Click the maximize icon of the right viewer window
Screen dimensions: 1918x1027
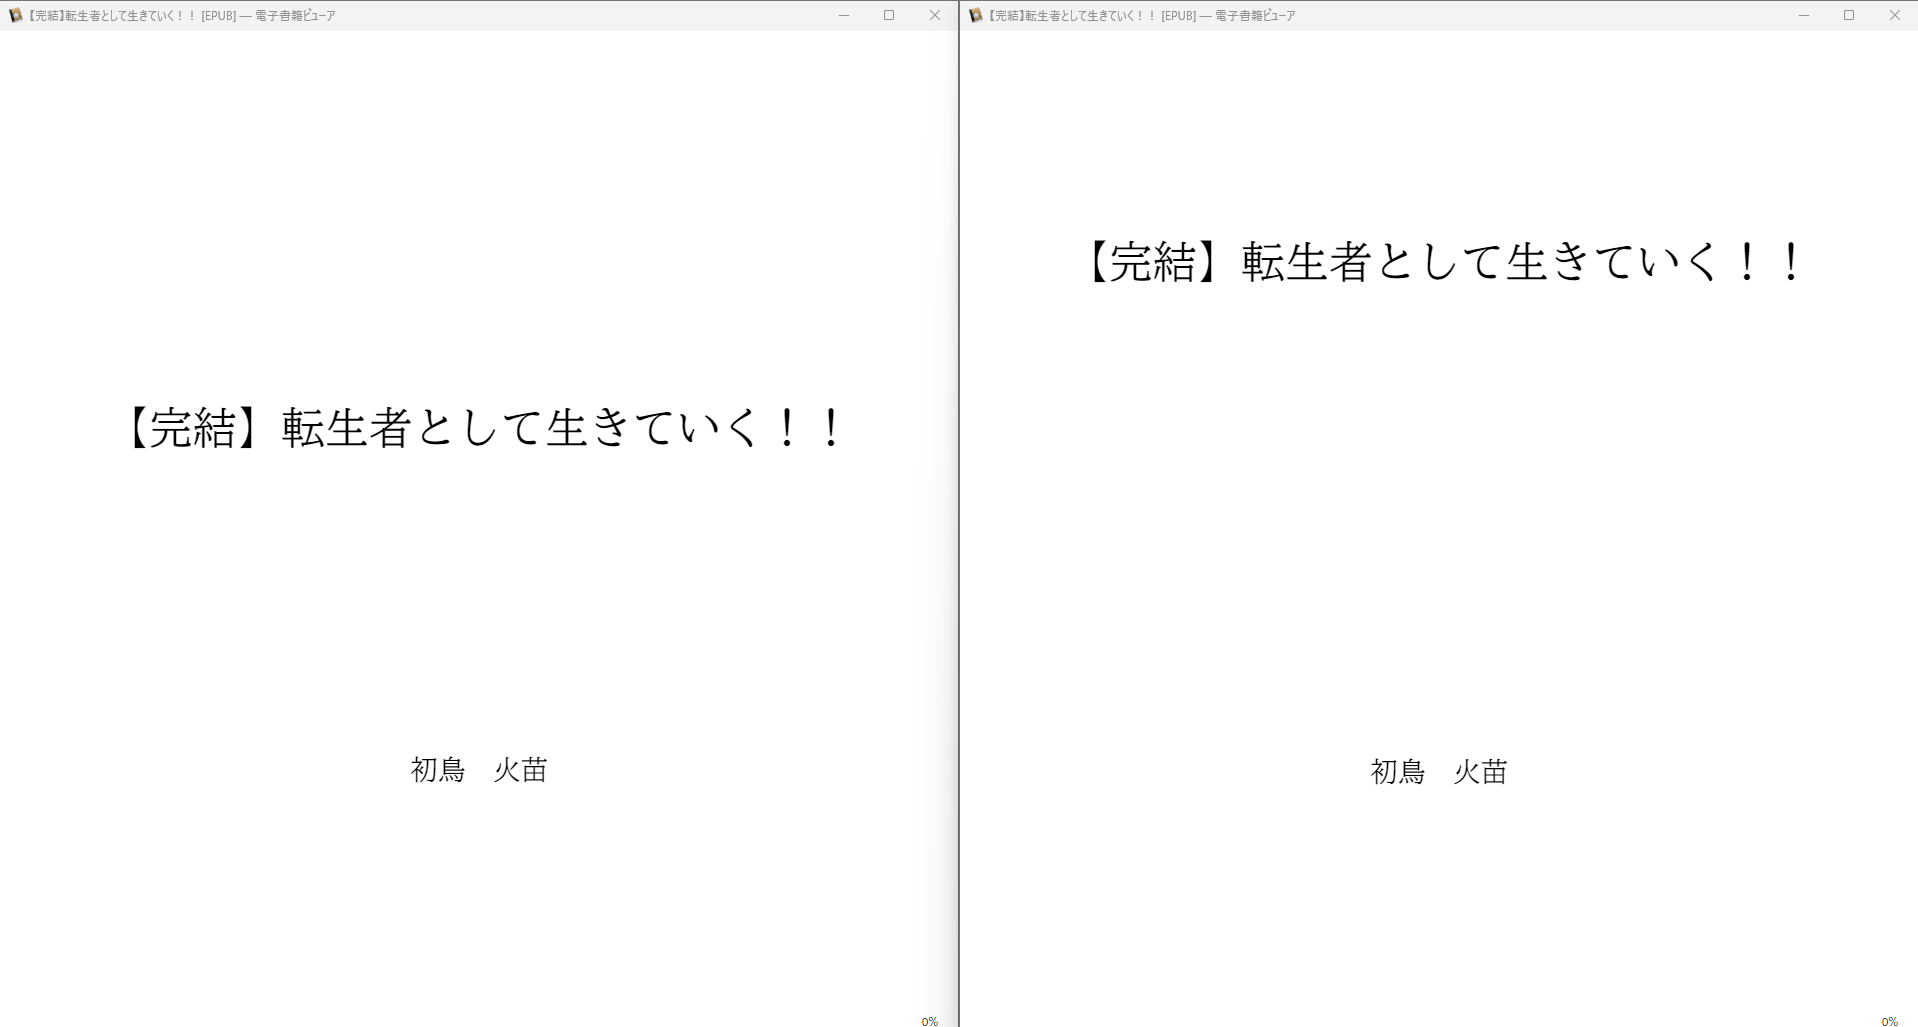pos(1848,15)
